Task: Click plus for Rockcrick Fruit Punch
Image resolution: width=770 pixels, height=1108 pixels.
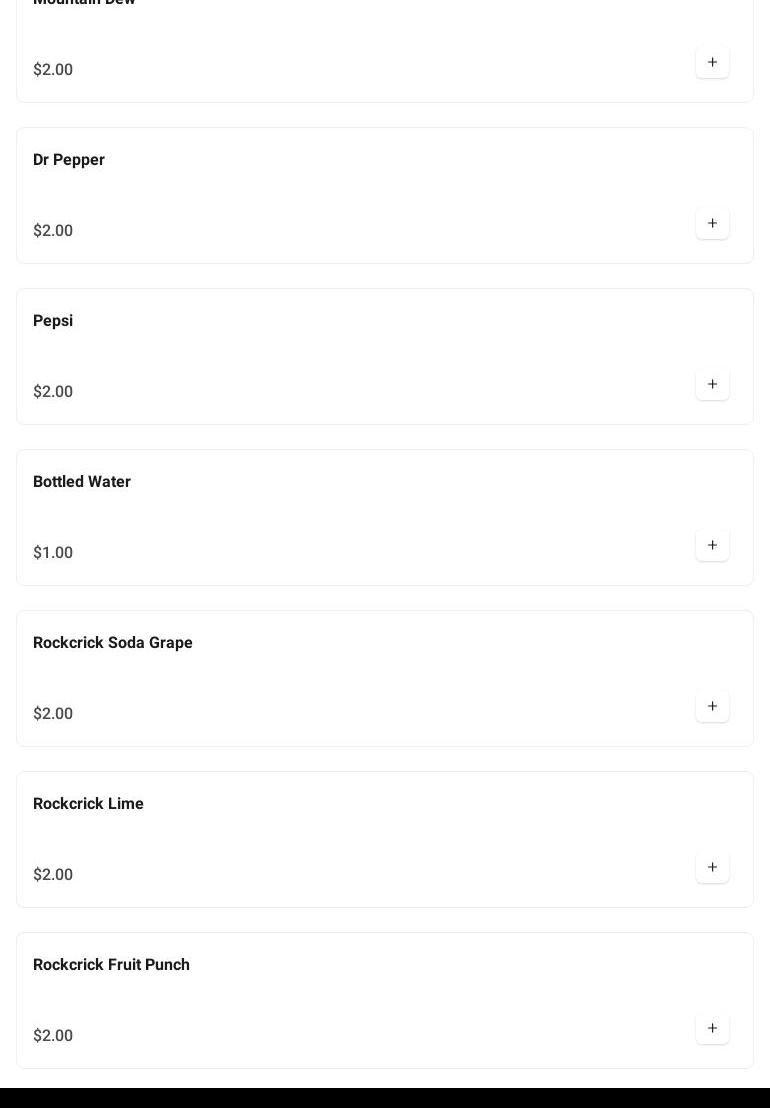Action: (x=712, y=1029)
